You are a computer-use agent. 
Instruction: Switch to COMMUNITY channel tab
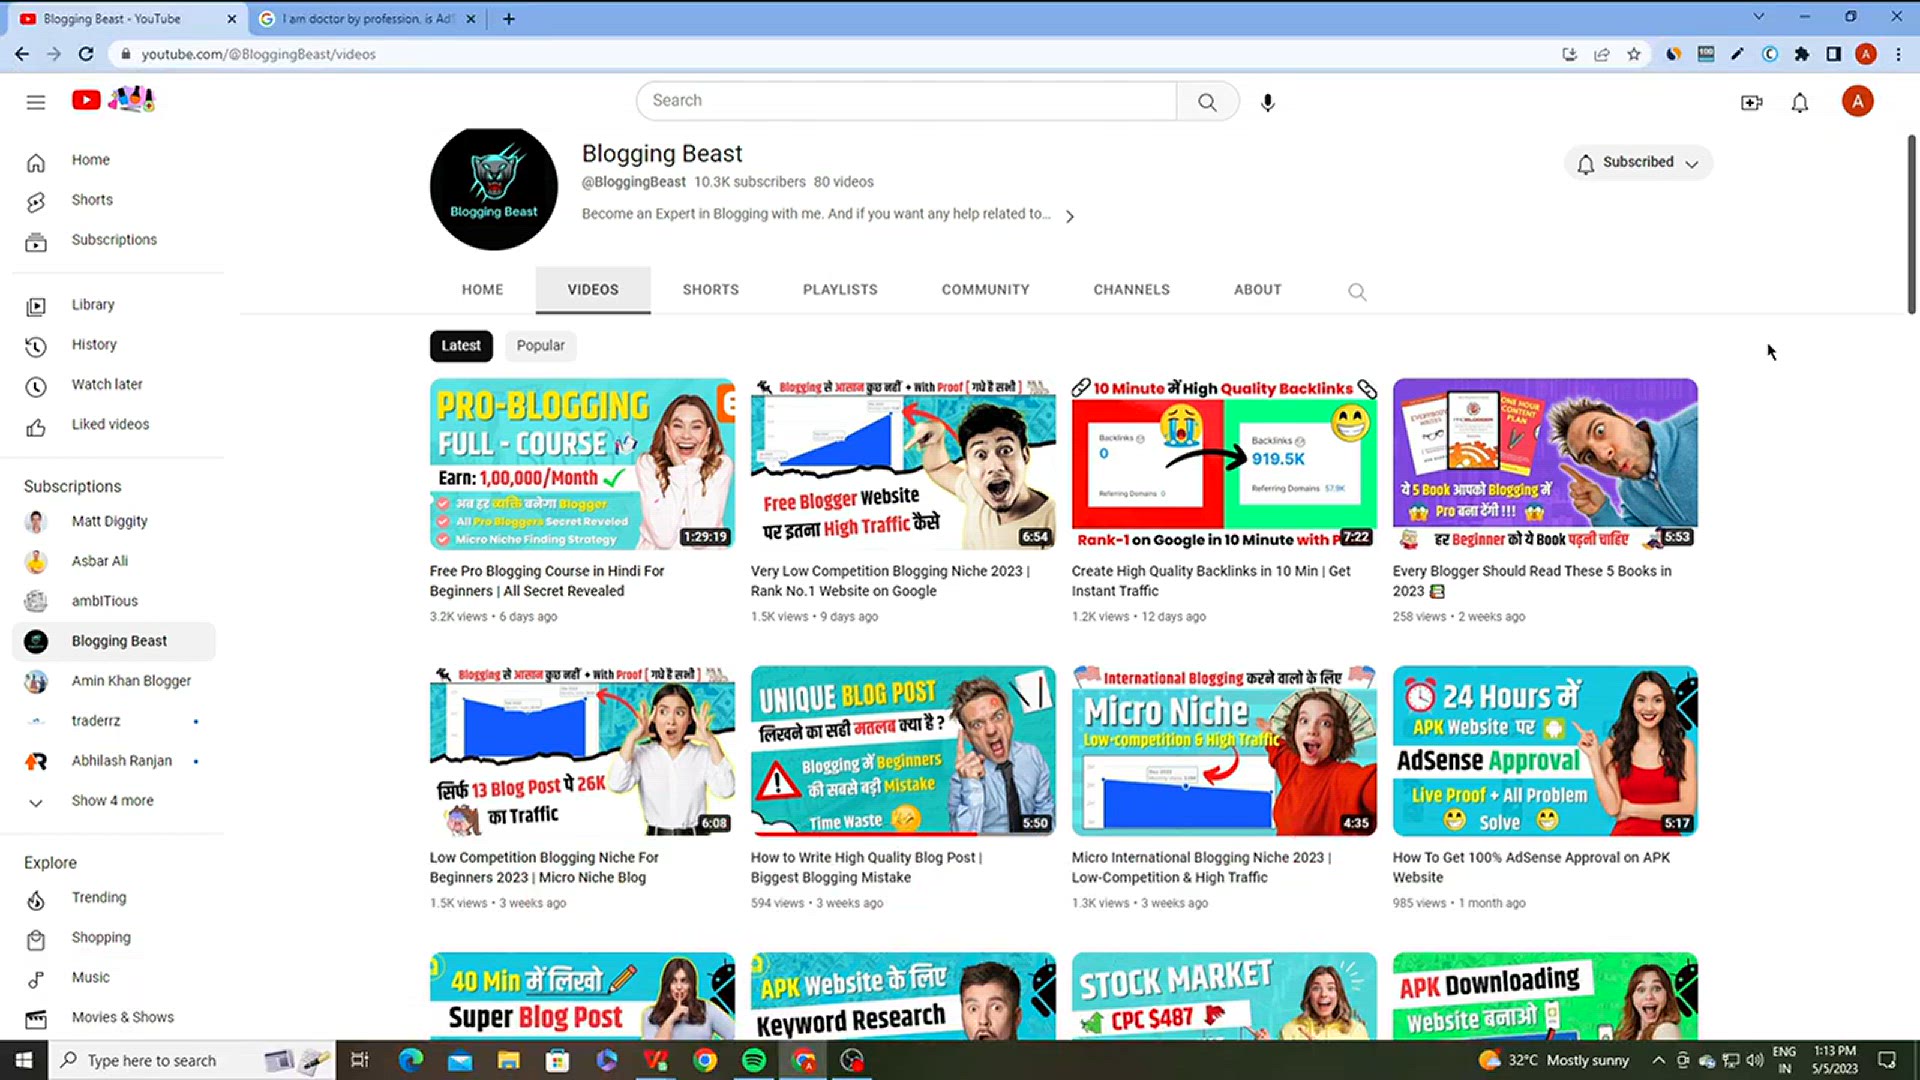click(985, 290)
